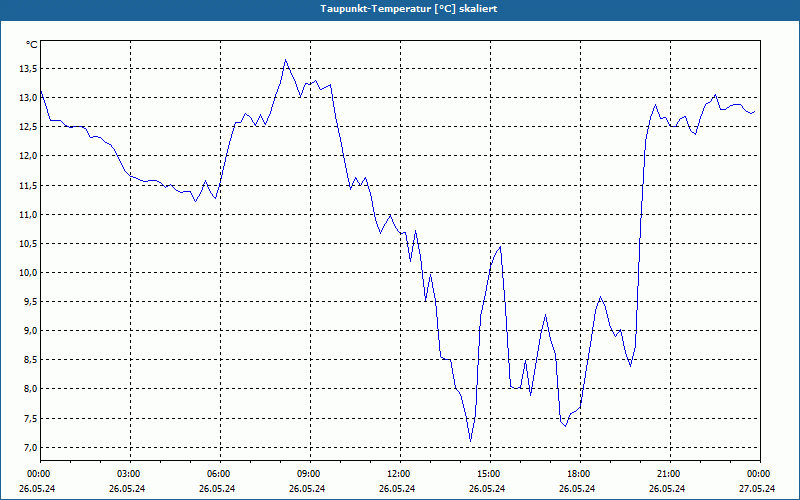Click the 18:00 time axis label
Image resolution: width=800 pixels, height=500 pixels.
point(580,474)
